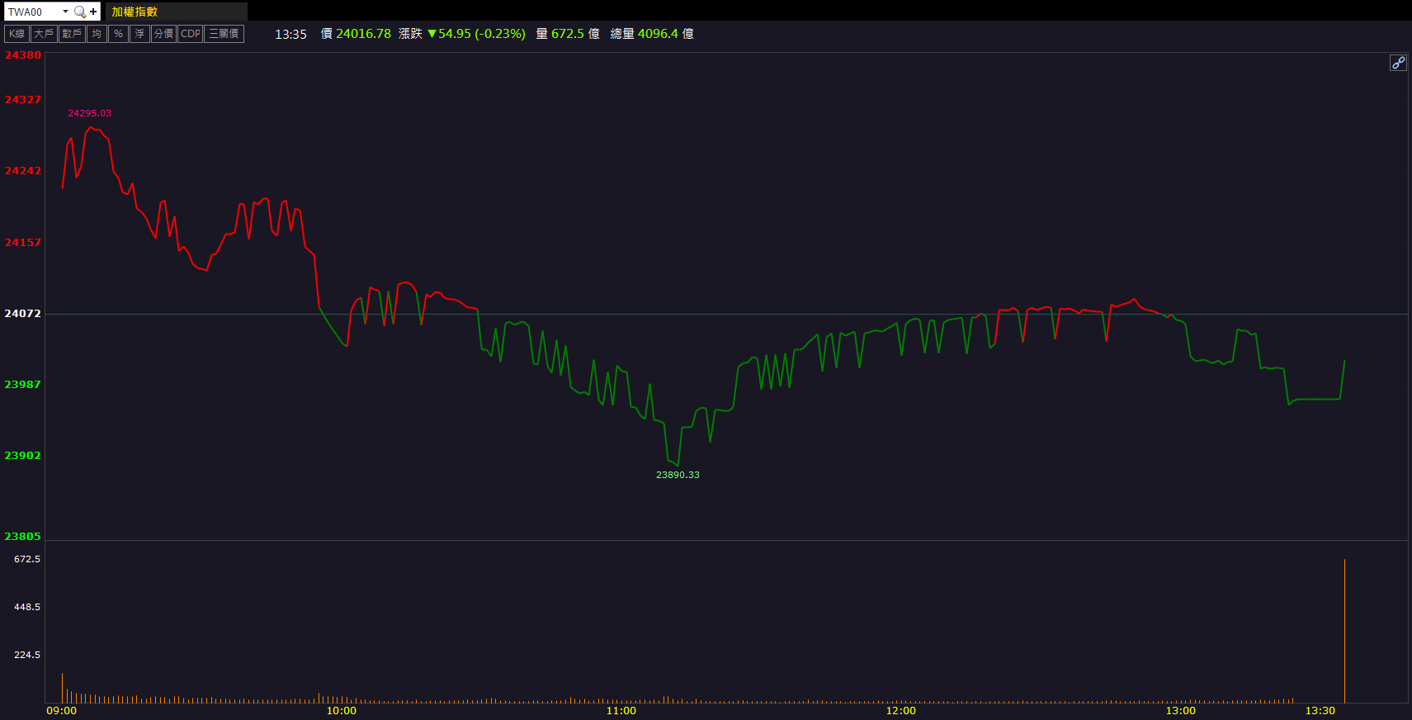Viewport: 1412px width, 720px height.
Task: Toggle the CDP indicator button
Action: 190,34
